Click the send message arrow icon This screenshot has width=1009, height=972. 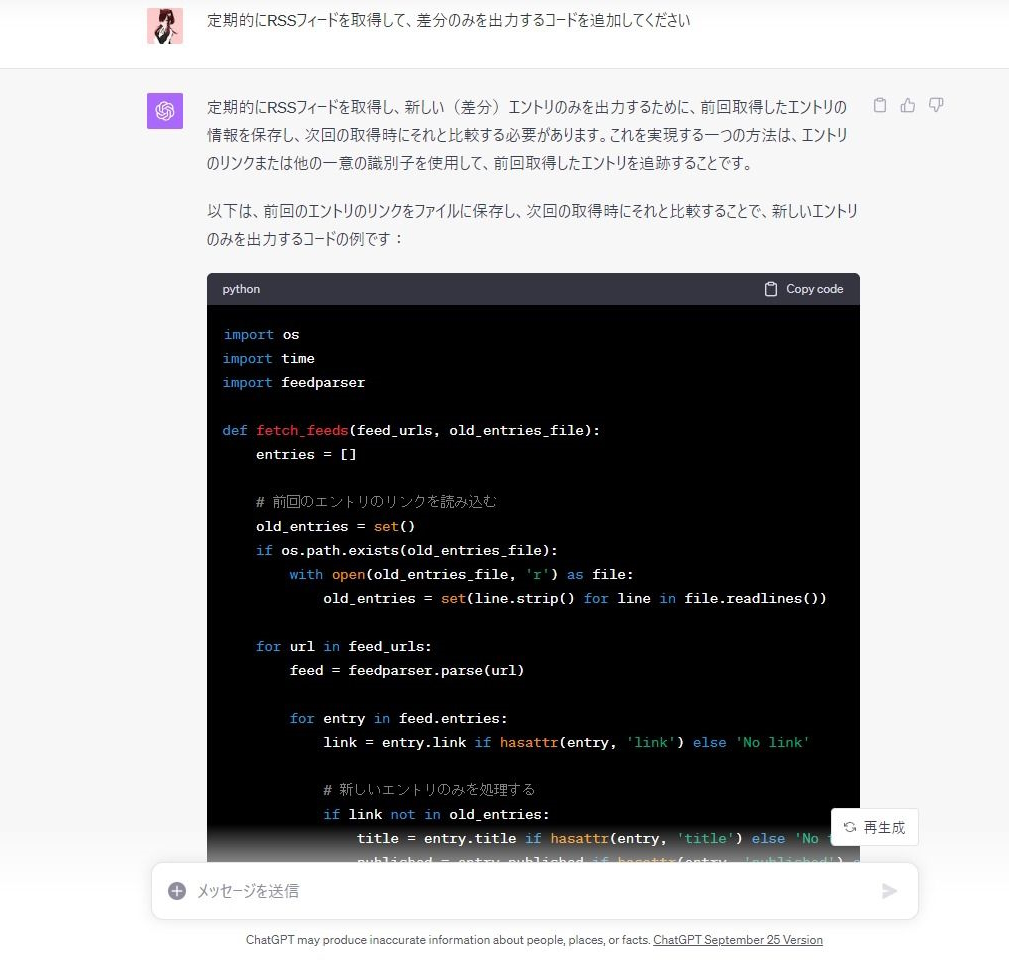pos(890,891)
